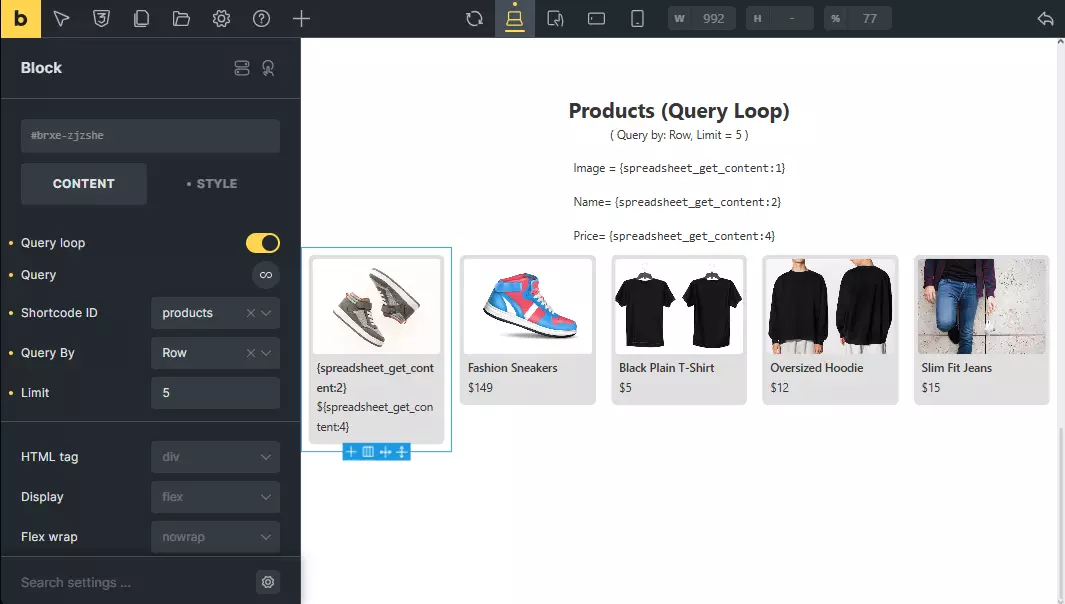The image size is (1065, 604).
Task: Click the $12 price text
Action: coord(780,388)
